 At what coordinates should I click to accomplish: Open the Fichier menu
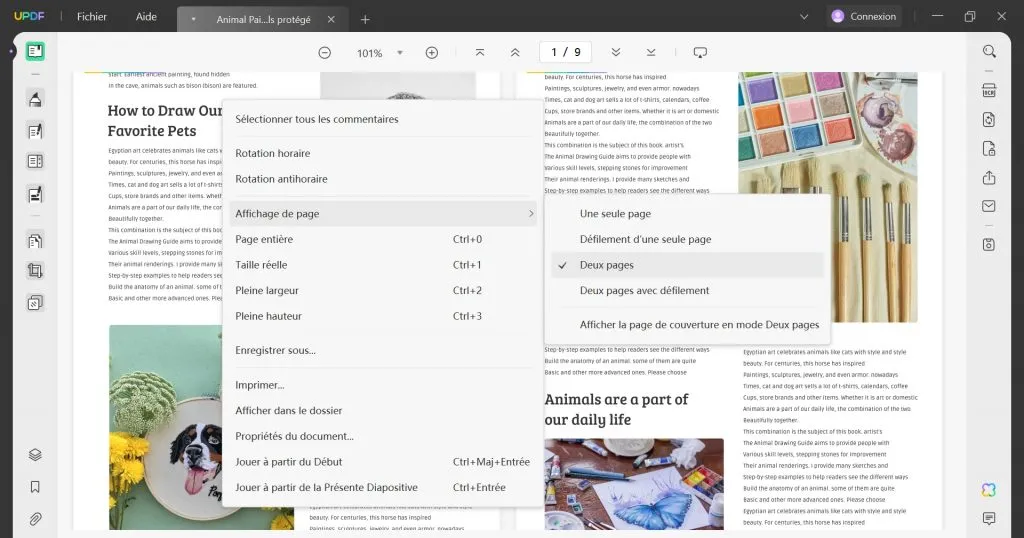coord(91,16)
